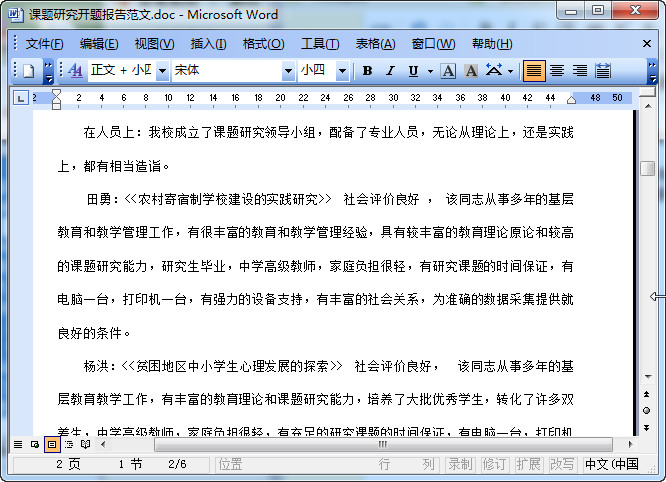This screenshot has height=482, width=666.
Task: Click the vertical scrollbar thumb
Action: 647,168
